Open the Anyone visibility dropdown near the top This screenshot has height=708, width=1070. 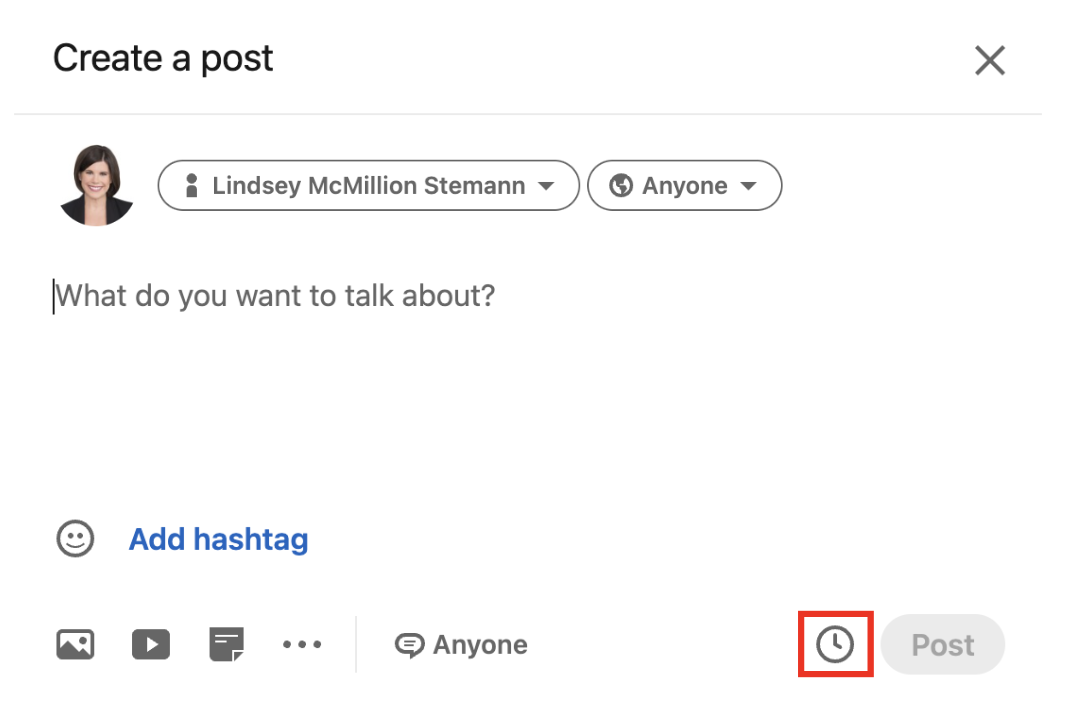[684, 186]
